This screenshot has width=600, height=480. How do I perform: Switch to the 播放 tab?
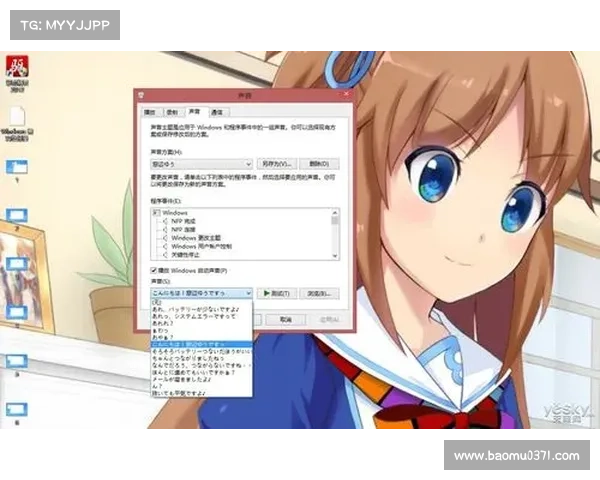coord(150,112)
